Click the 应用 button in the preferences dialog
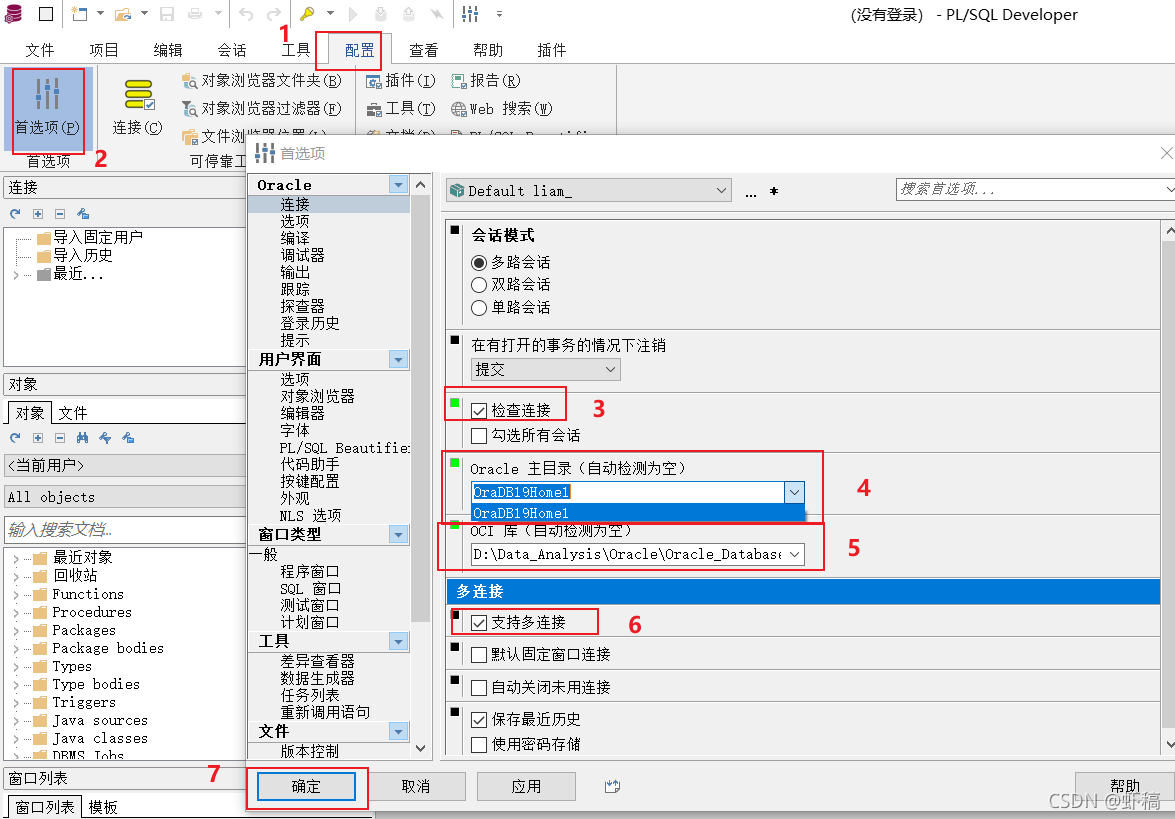The height and width of the screenshot is (819, 1175). click(x=526, y=786)
